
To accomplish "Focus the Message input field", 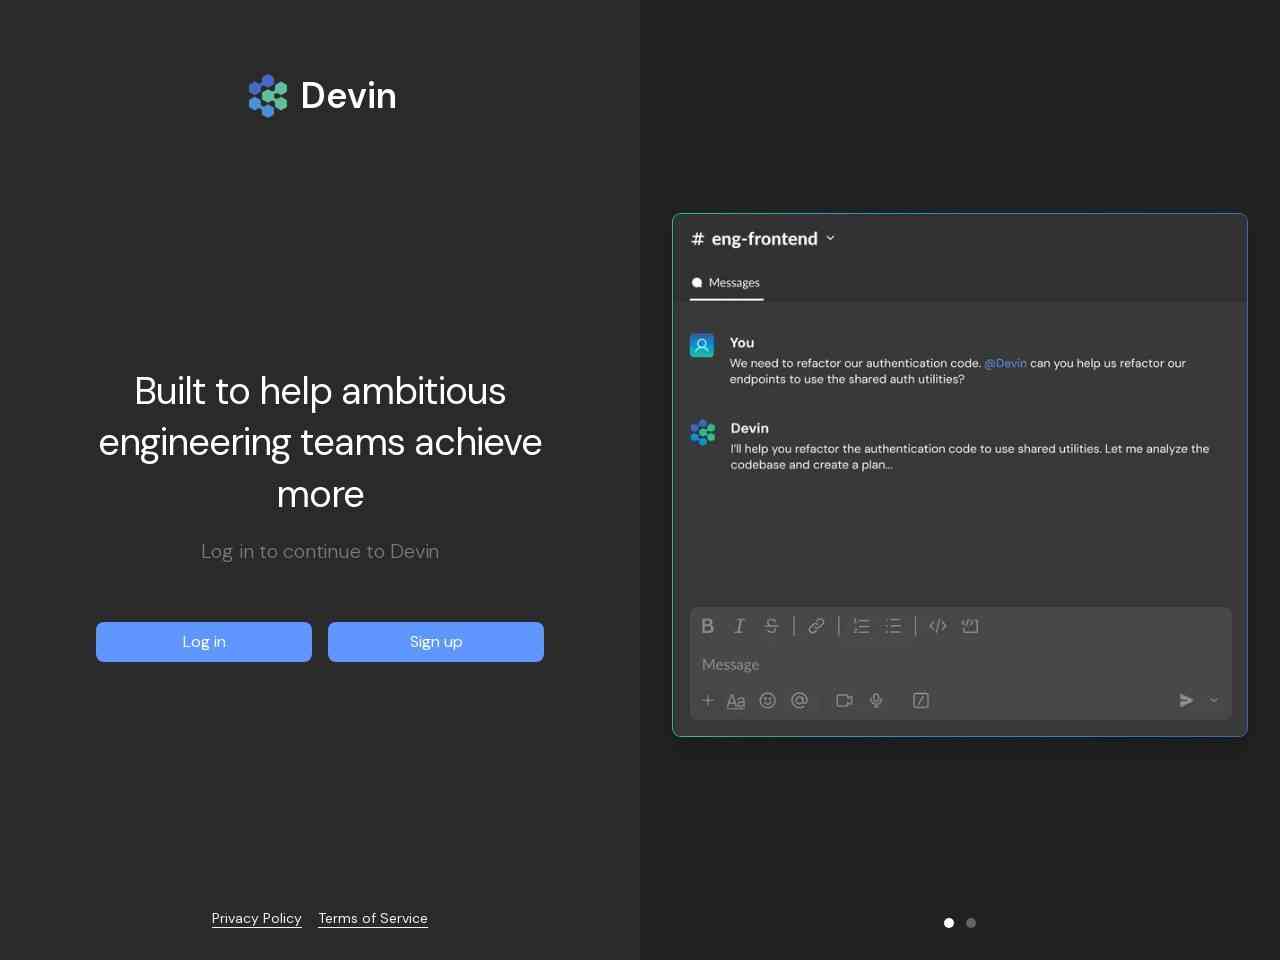I will pyautogui.click(x=960, y=665).
